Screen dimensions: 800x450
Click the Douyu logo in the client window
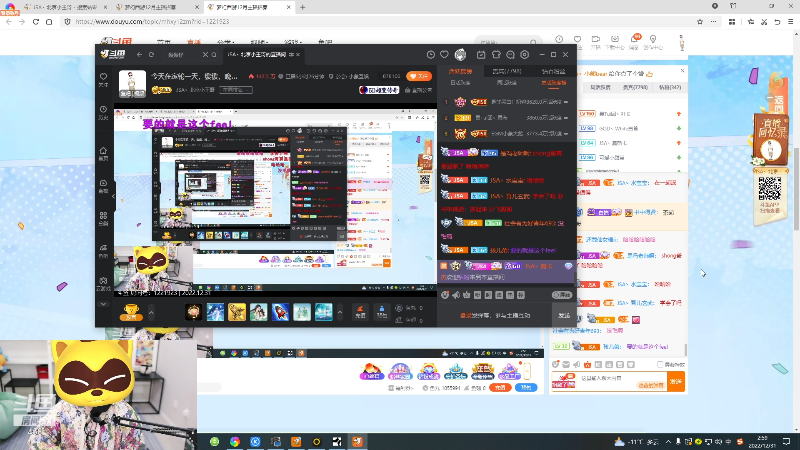tap(113, 54)
